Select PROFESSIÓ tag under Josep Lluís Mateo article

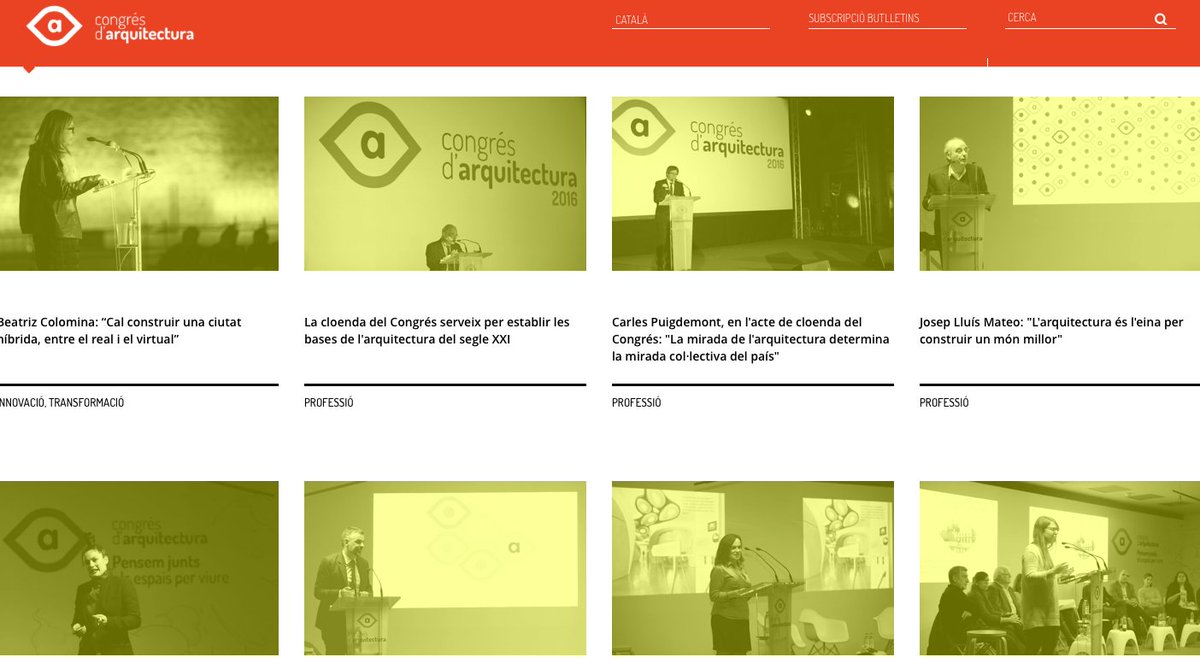944,403
